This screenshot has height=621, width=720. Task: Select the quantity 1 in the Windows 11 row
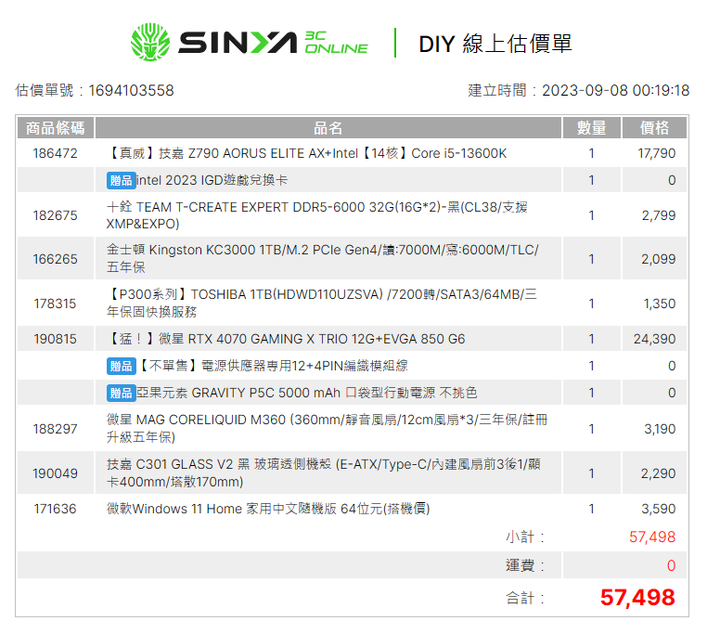(591, 509)
